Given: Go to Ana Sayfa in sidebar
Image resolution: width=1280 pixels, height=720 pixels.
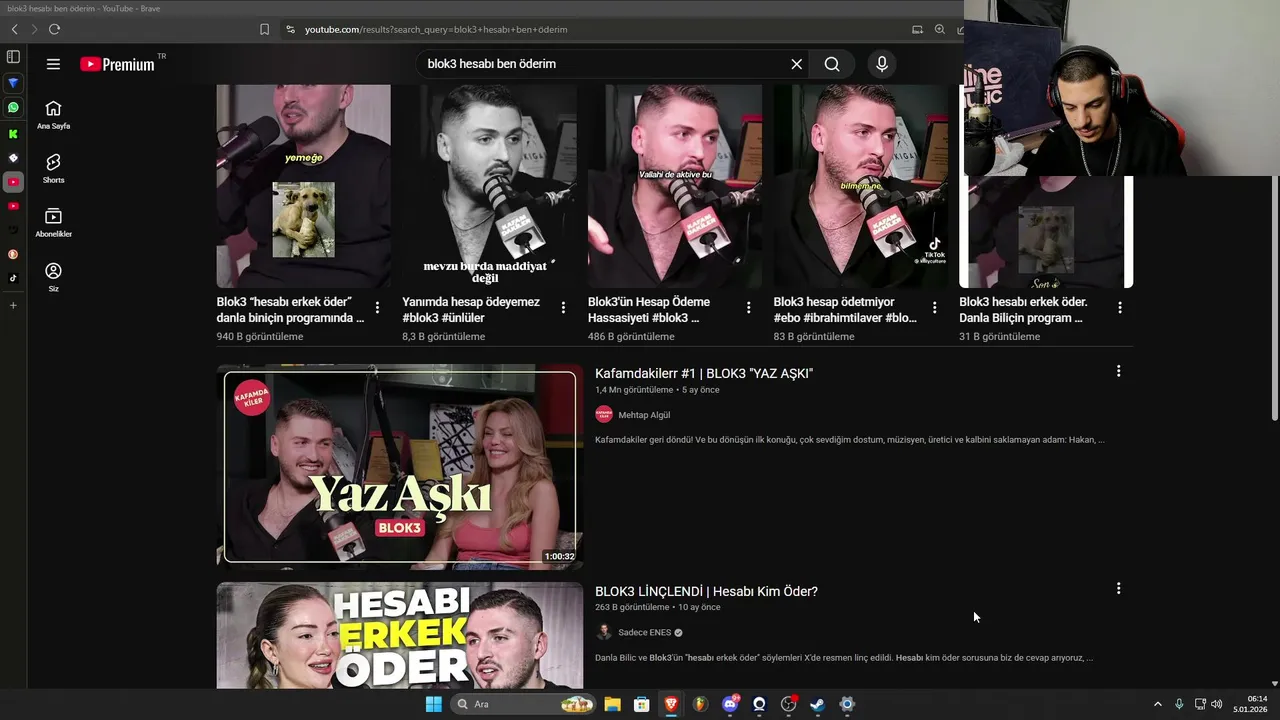Looking at the screenshot, I should 53,115.
